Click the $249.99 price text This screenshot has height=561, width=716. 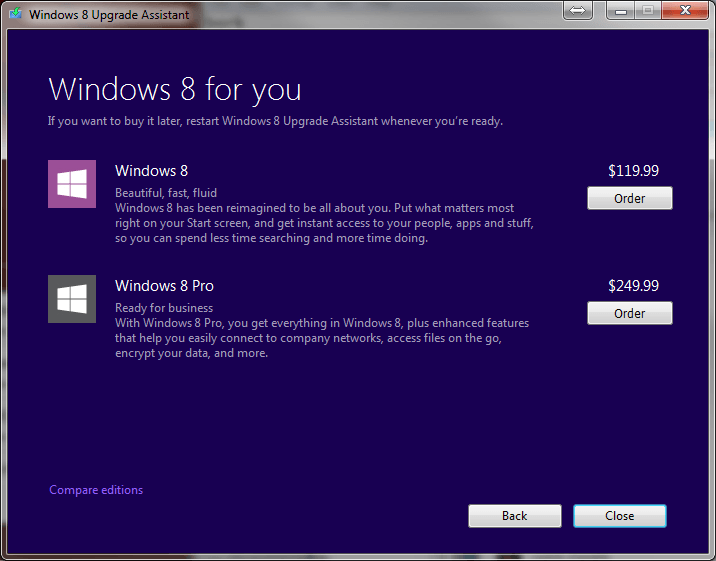click(633, 286)
